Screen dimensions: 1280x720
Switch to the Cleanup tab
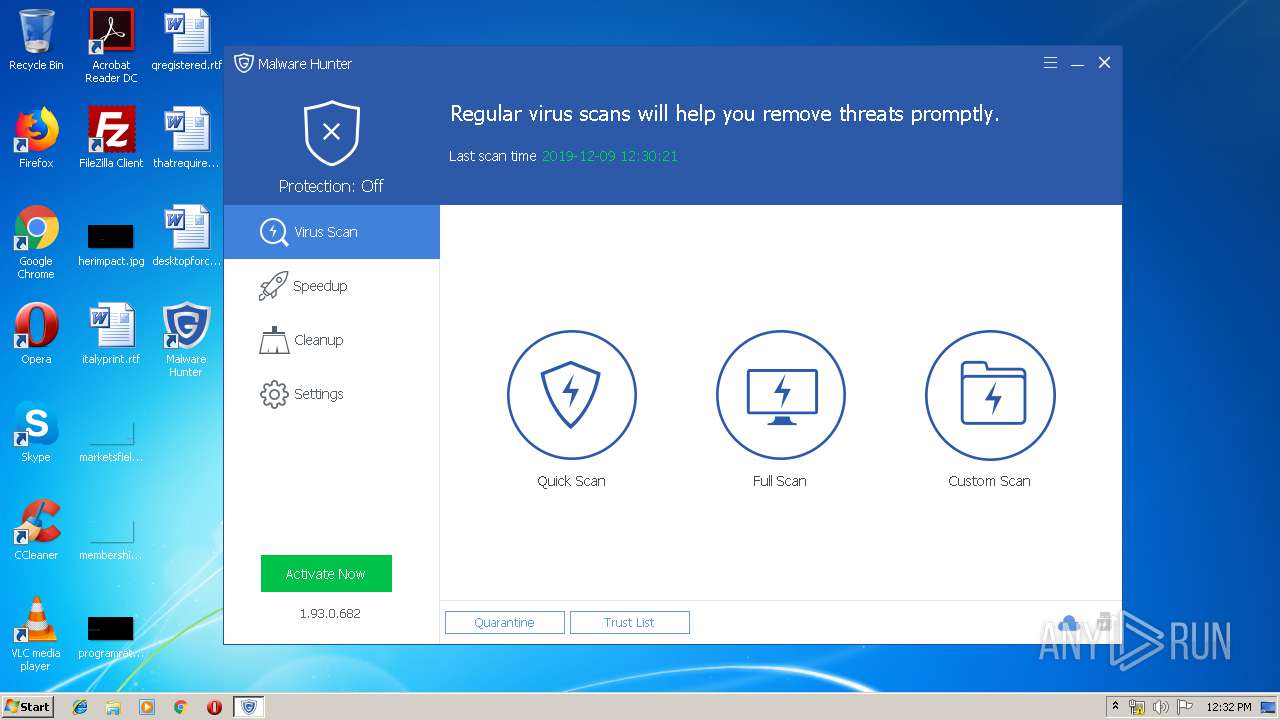331,340
